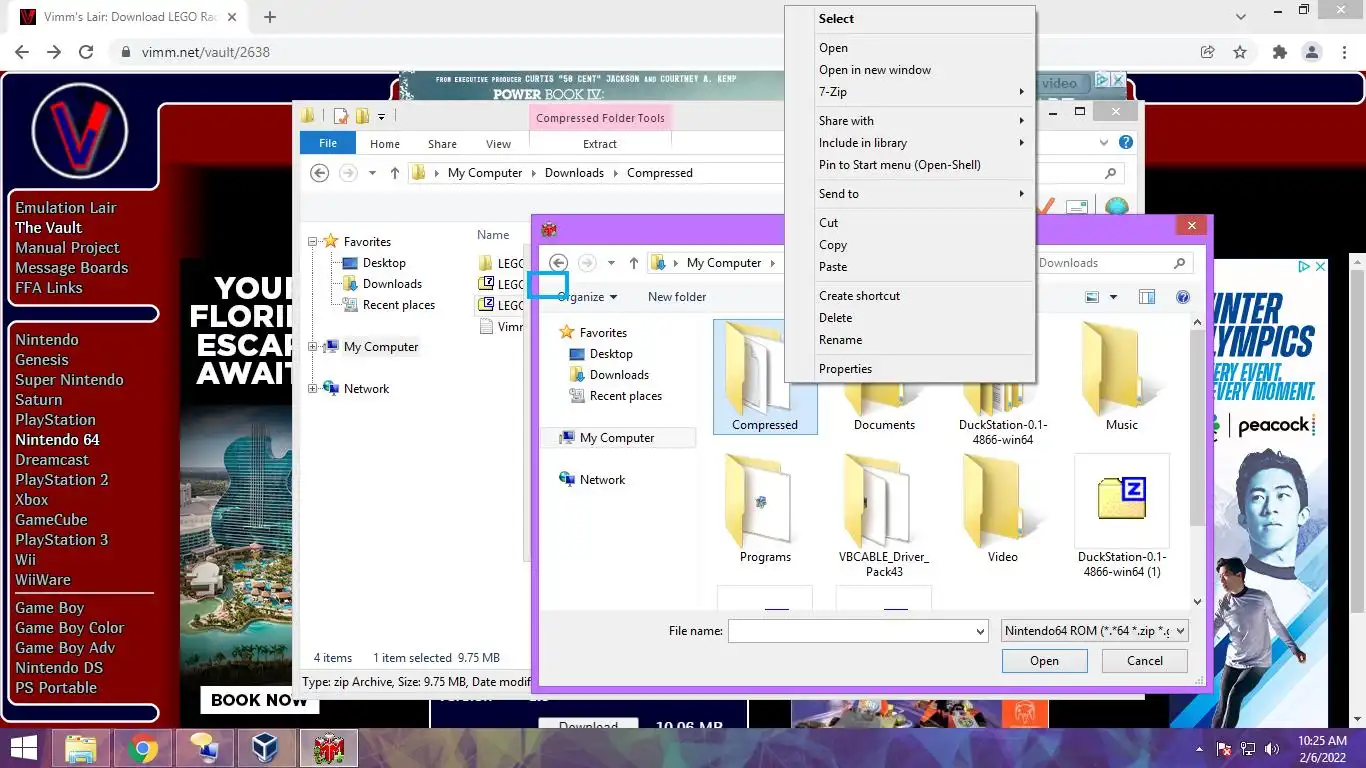This screenshot has width=1366, height=768.
Task: Click New folder icon in explorer quick access toolbar
Action: [363, 116]
